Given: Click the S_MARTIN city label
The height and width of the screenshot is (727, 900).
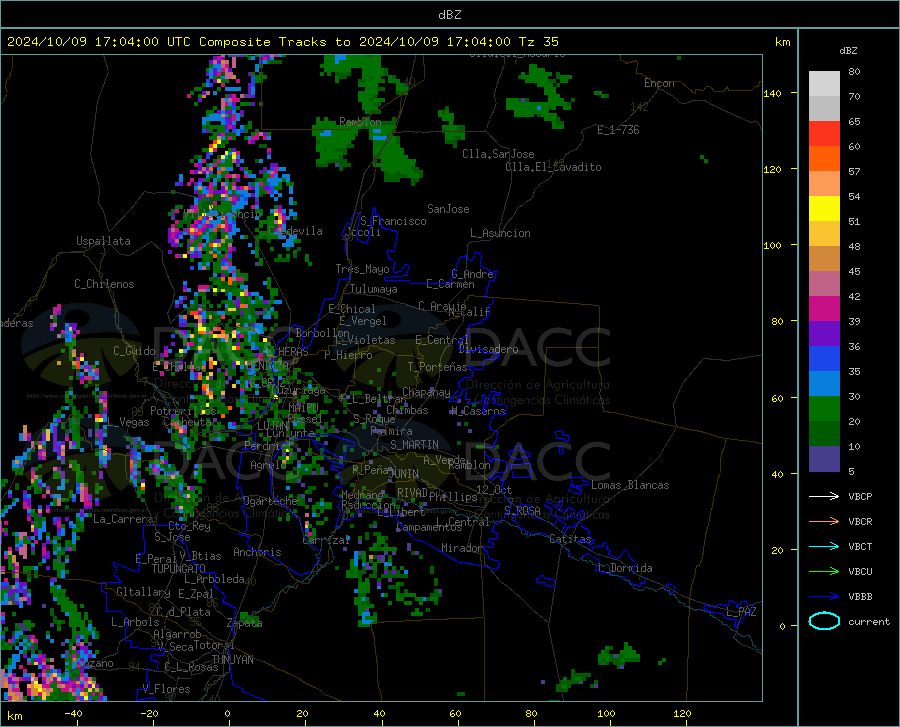Looking at the screenshot, I should [x=414, y=445].
